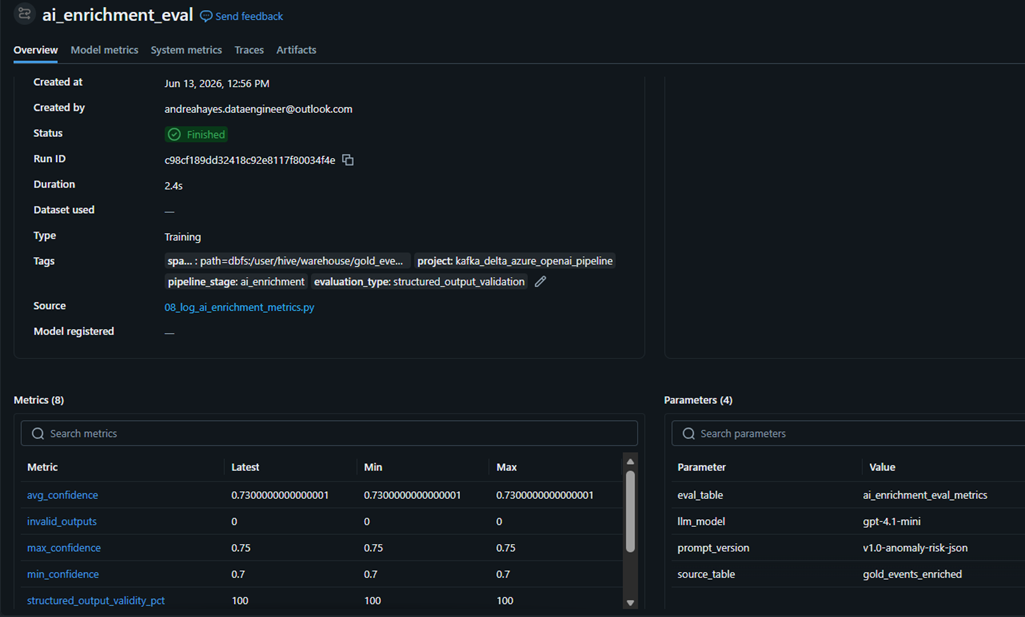The image size is (1025, 617).
Task: Click the max_confidence Latest value 0.75
Action: click(241, 548)
